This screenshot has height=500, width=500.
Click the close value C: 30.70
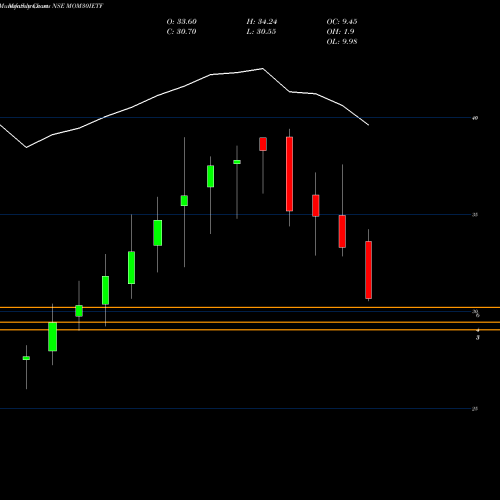[x=181, y=32]
